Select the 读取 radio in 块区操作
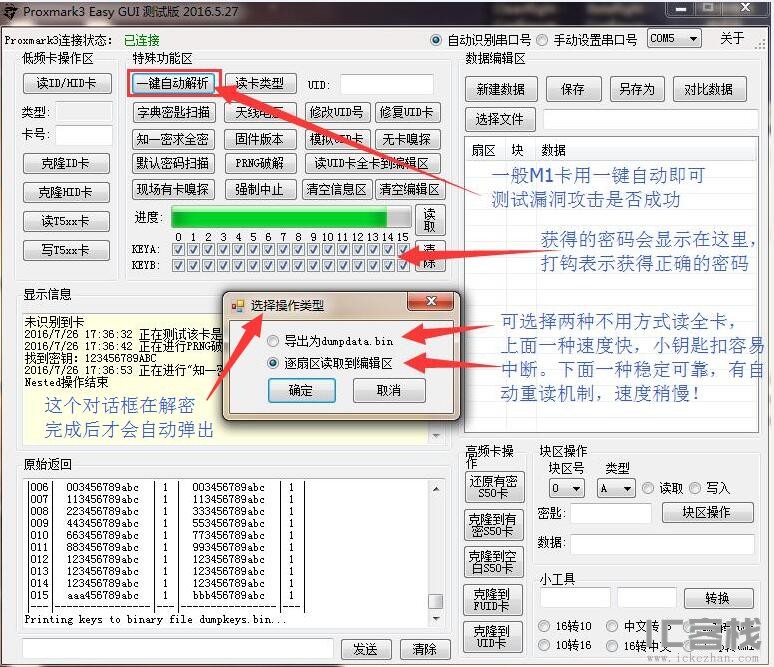Screen dimensions: 774x667 point(648,488)
